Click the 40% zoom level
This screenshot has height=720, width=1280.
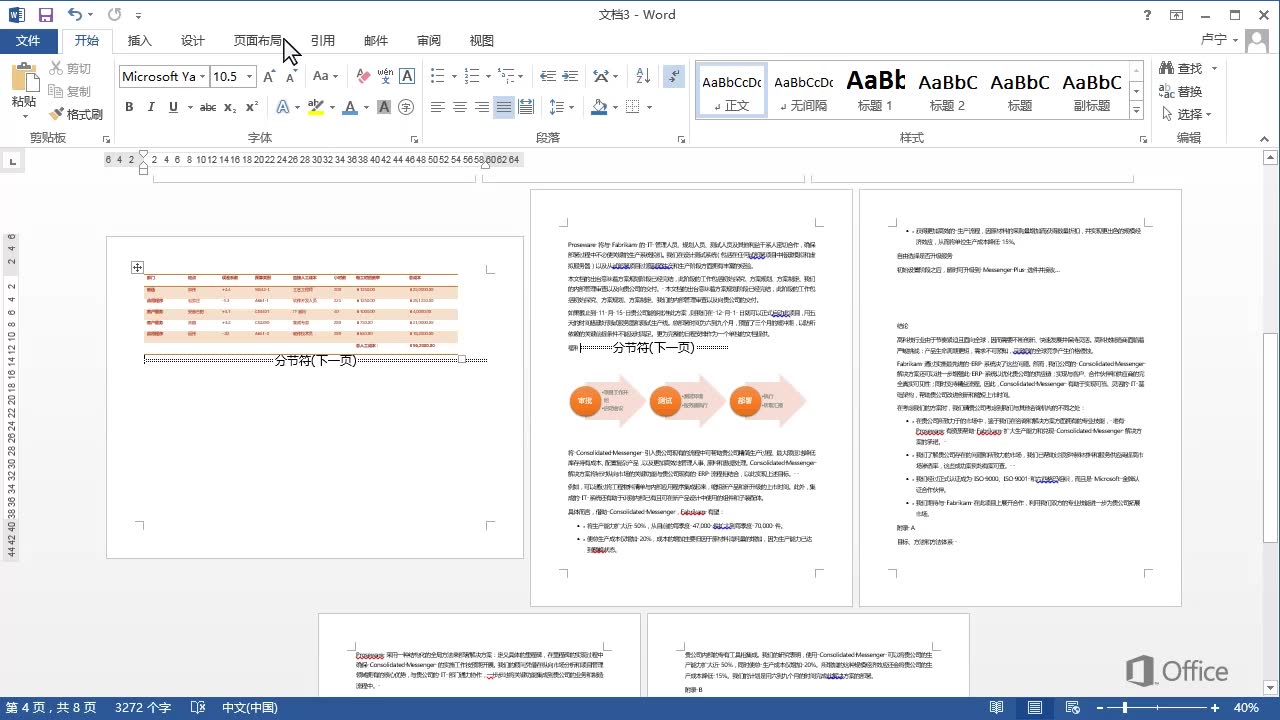(1245, 708)
